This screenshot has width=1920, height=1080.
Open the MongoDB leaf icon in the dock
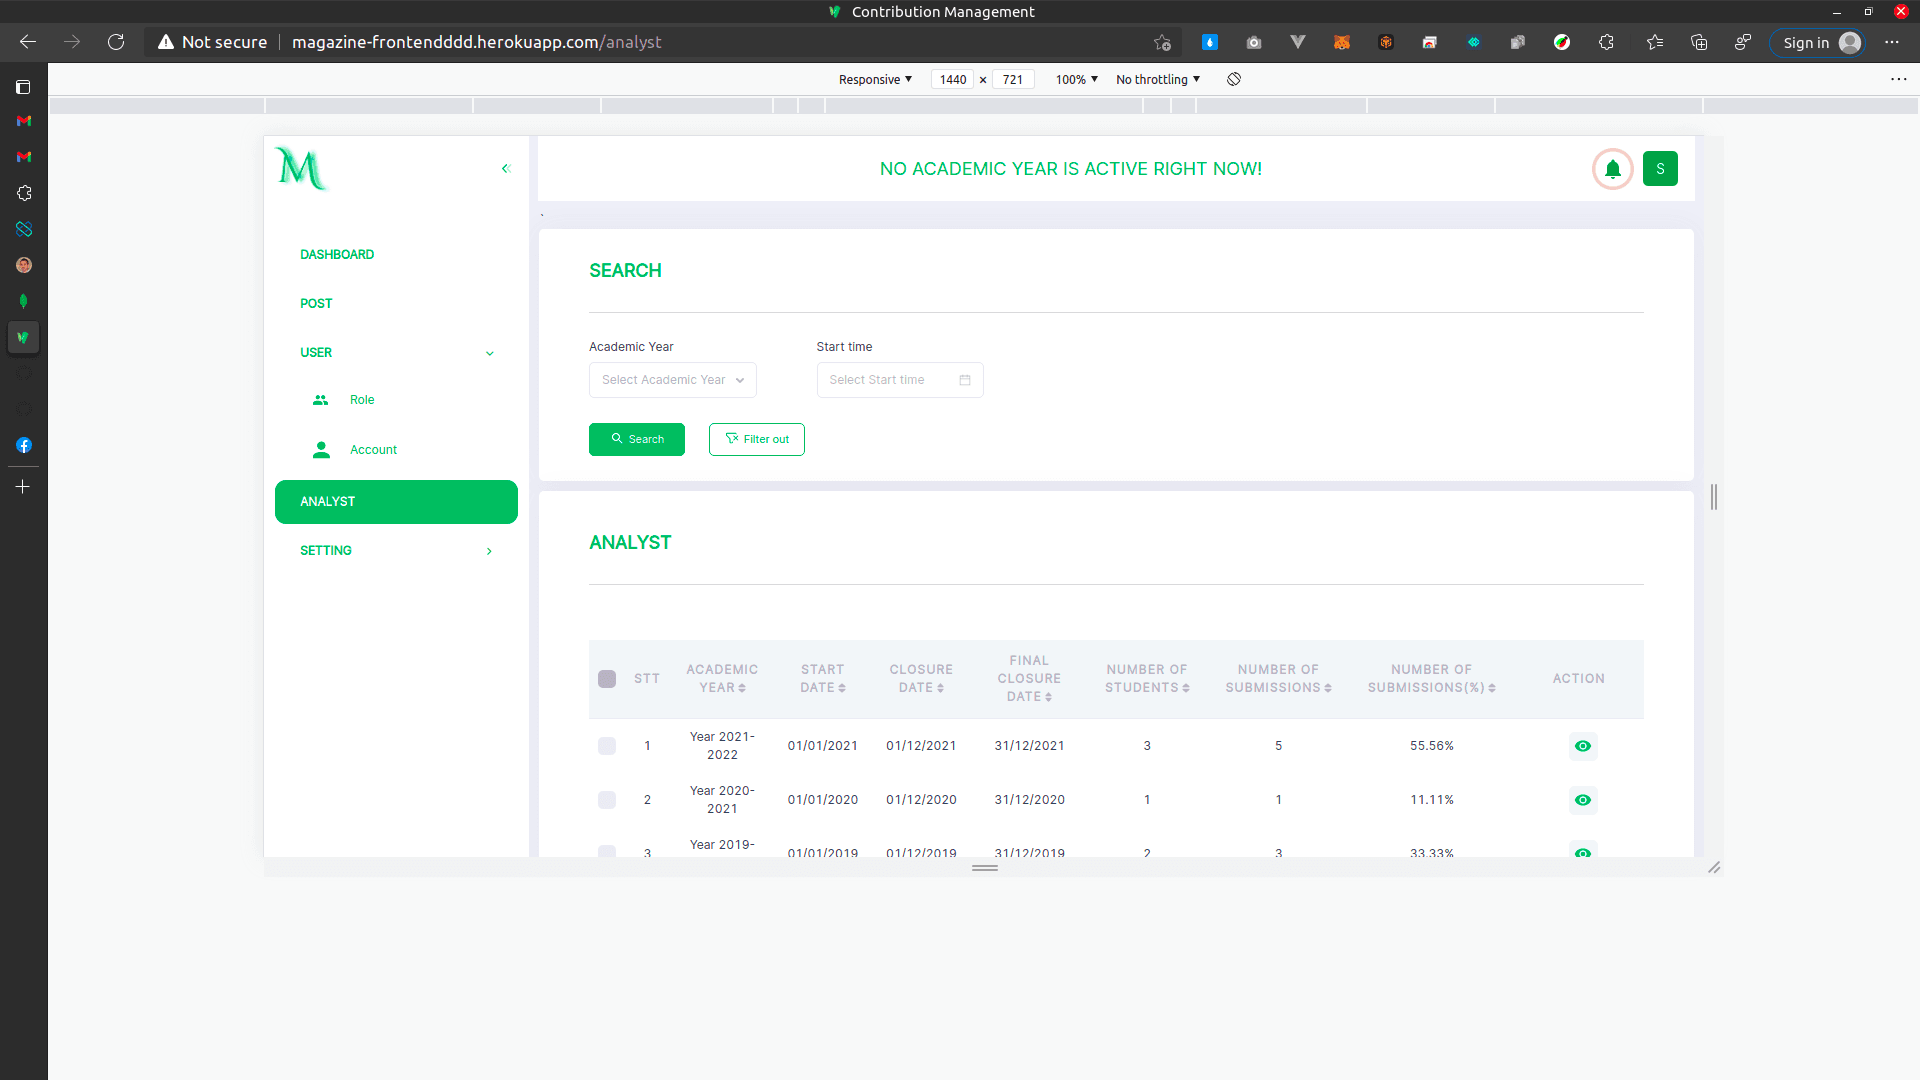tap(24, 301)
